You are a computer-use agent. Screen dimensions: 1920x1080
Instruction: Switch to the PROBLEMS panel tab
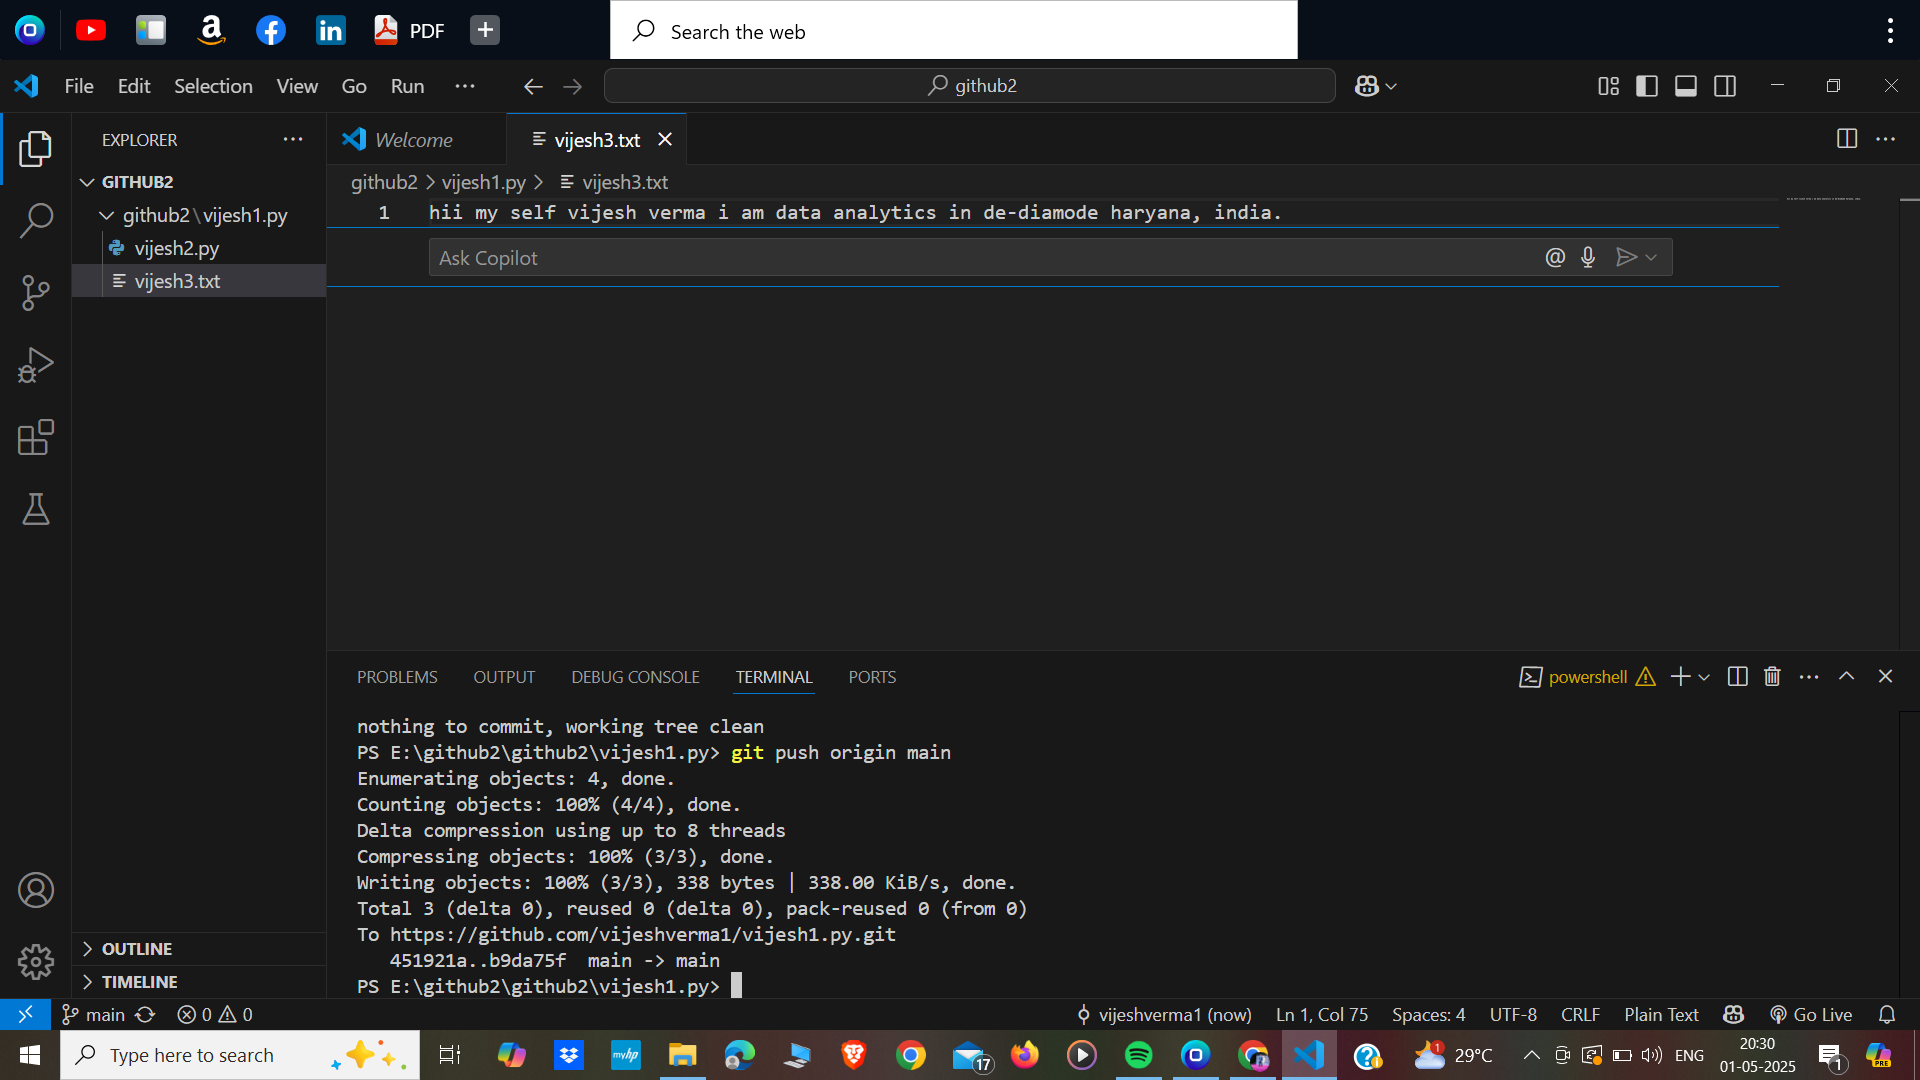coord(397,677)
